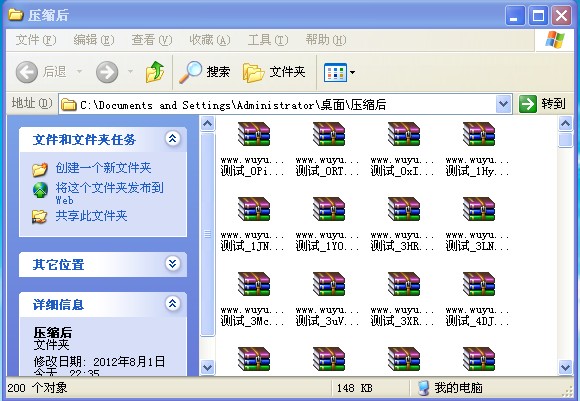
Task: Click the 200 个对象 status text
Action: tap(37, 388)
